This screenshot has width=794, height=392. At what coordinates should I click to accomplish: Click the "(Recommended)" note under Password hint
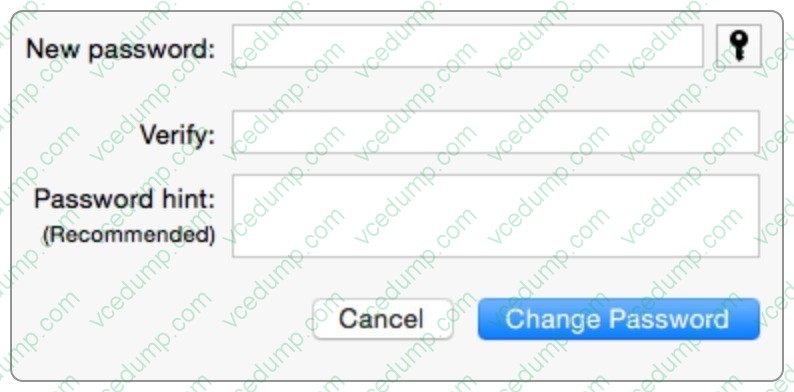click(x=129, y=235)
